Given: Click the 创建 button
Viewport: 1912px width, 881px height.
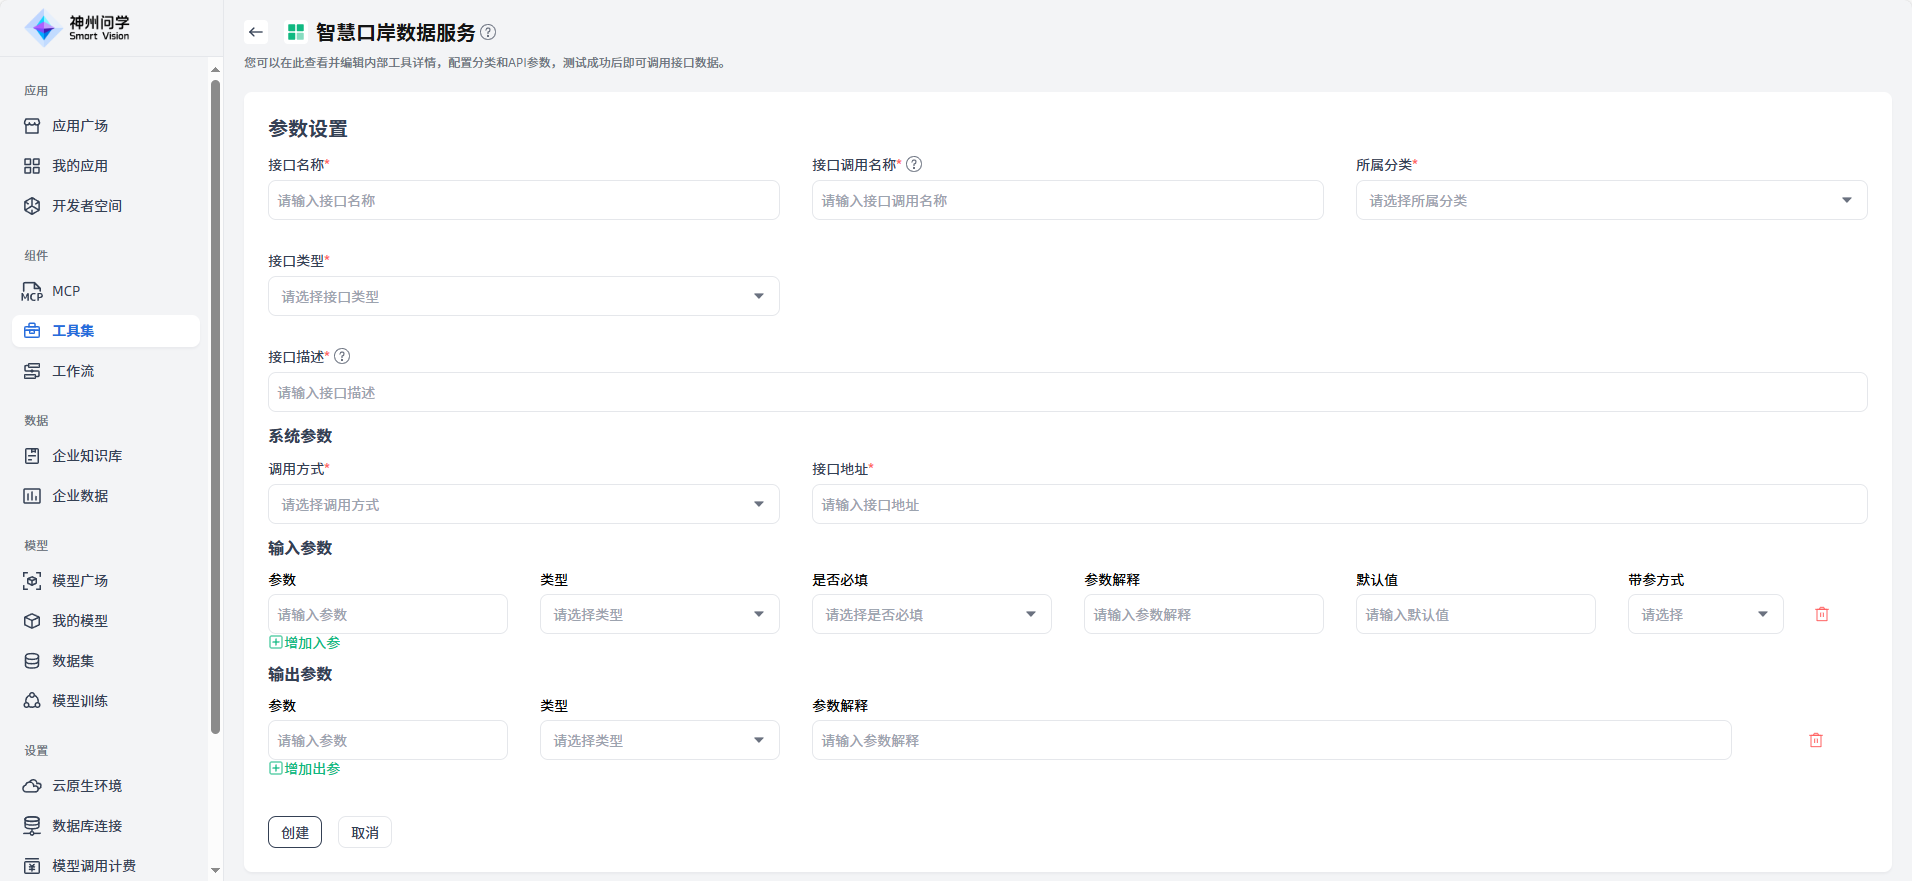Looking at the screenshot, I should 294,832.
